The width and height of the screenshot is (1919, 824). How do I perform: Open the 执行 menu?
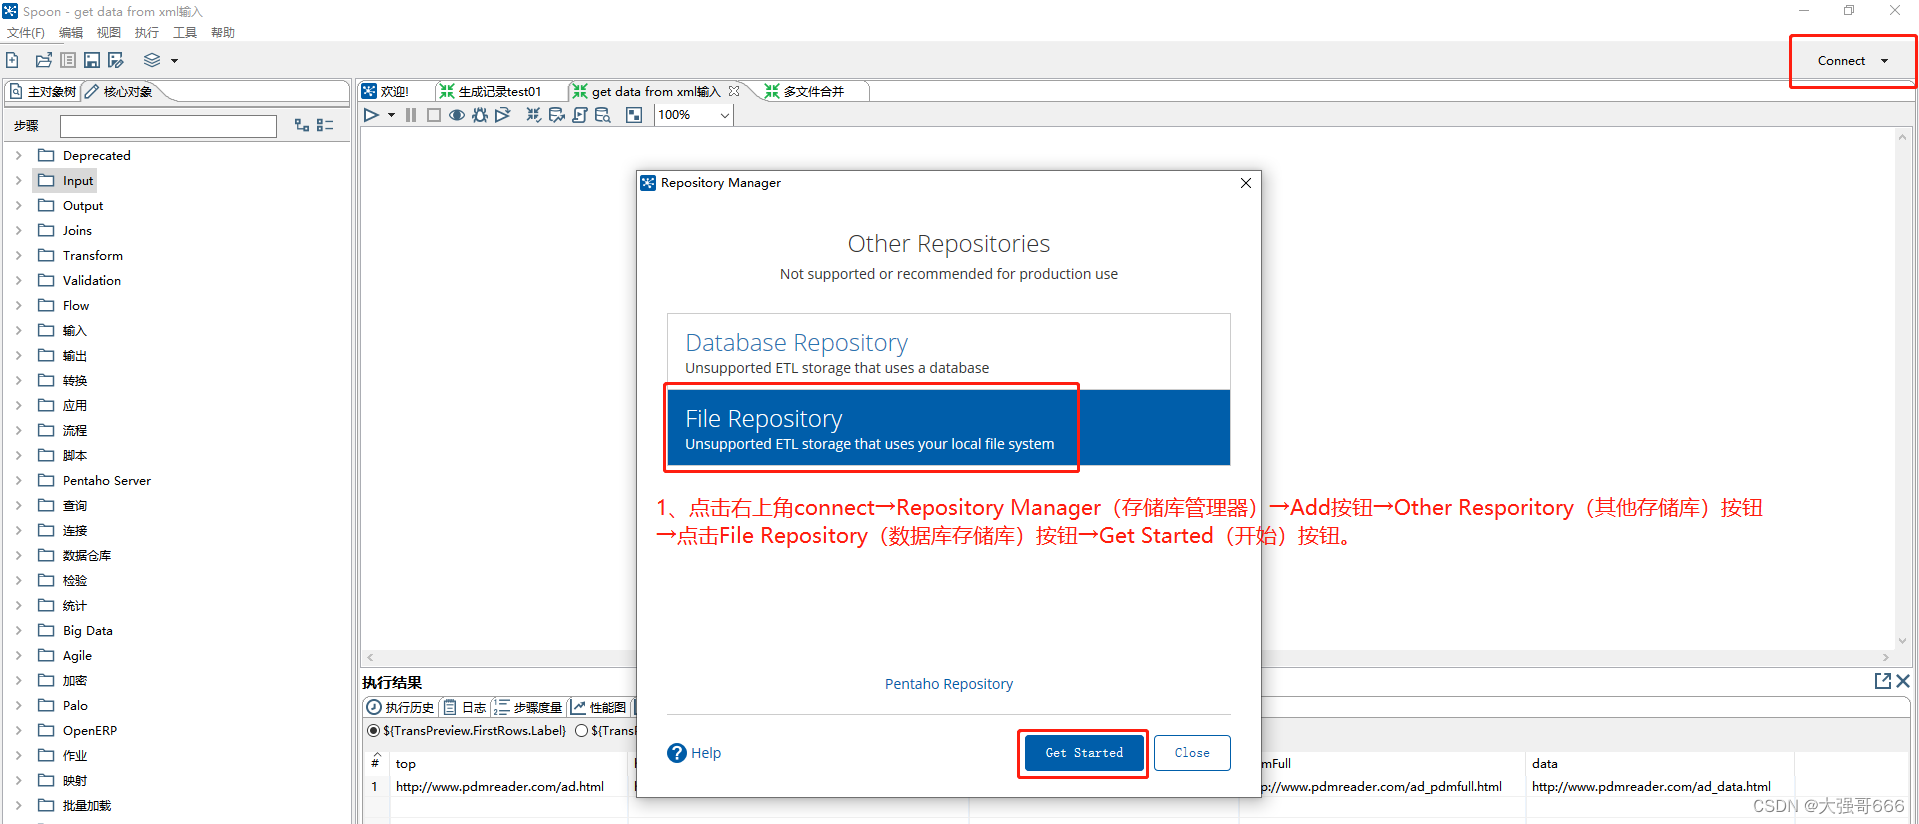coord(147,33)
